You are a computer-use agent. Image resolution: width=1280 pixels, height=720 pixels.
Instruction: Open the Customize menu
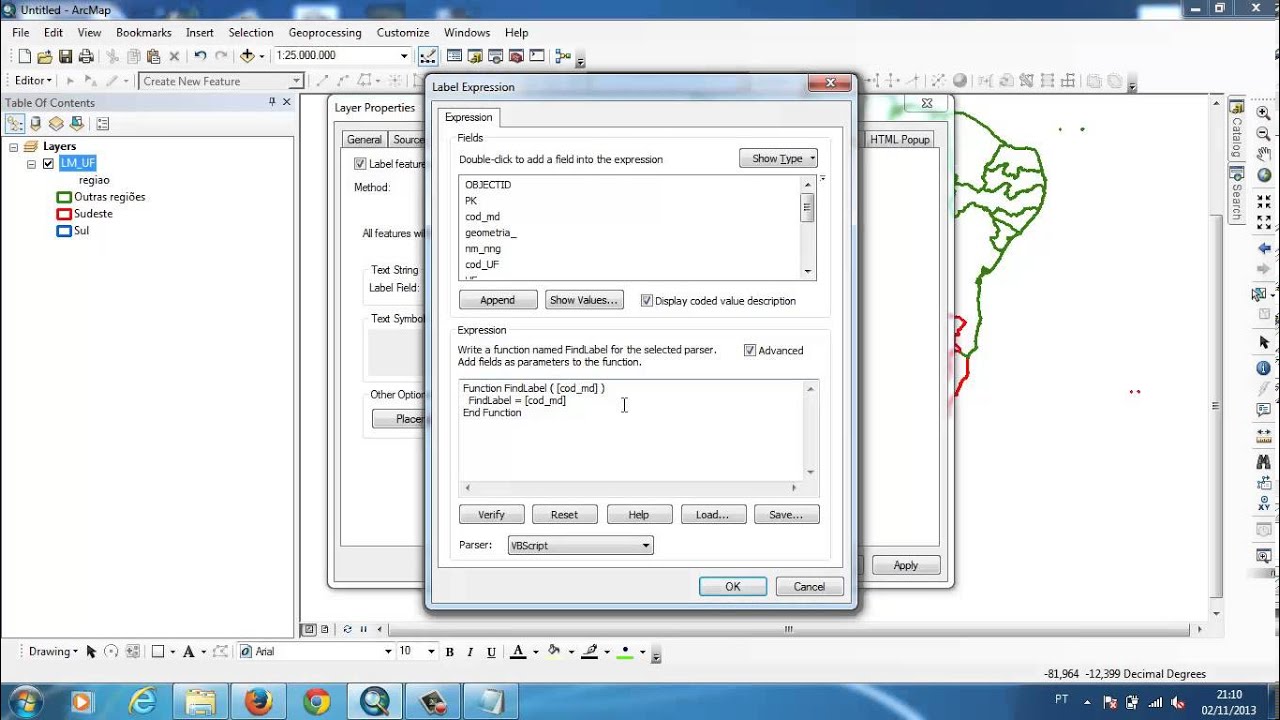pos(403,33)
